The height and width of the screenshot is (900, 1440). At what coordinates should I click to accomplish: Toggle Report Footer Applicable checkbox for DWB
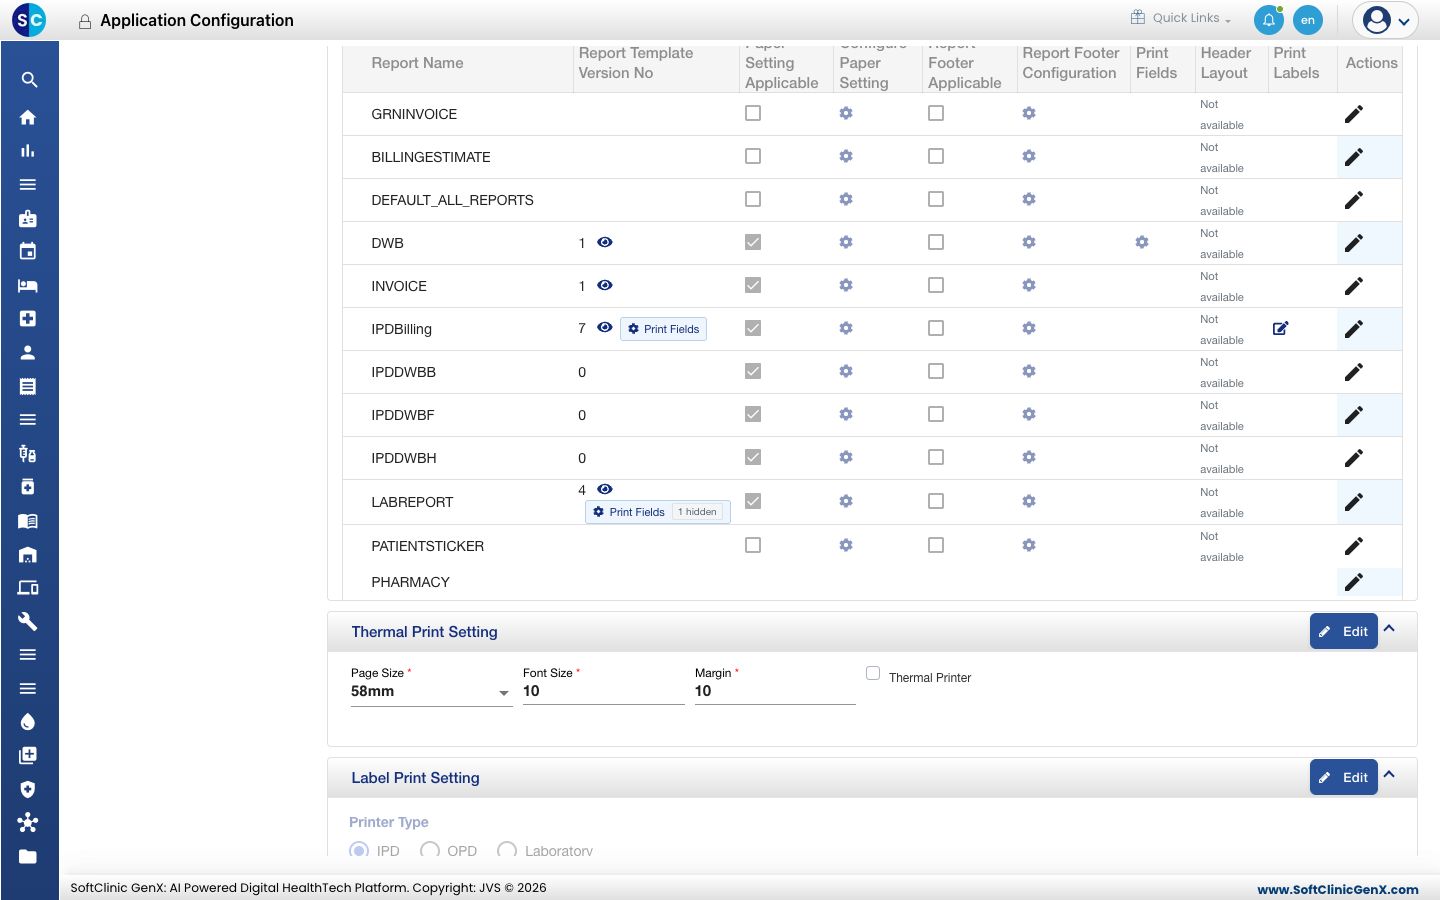pos(936,242)
